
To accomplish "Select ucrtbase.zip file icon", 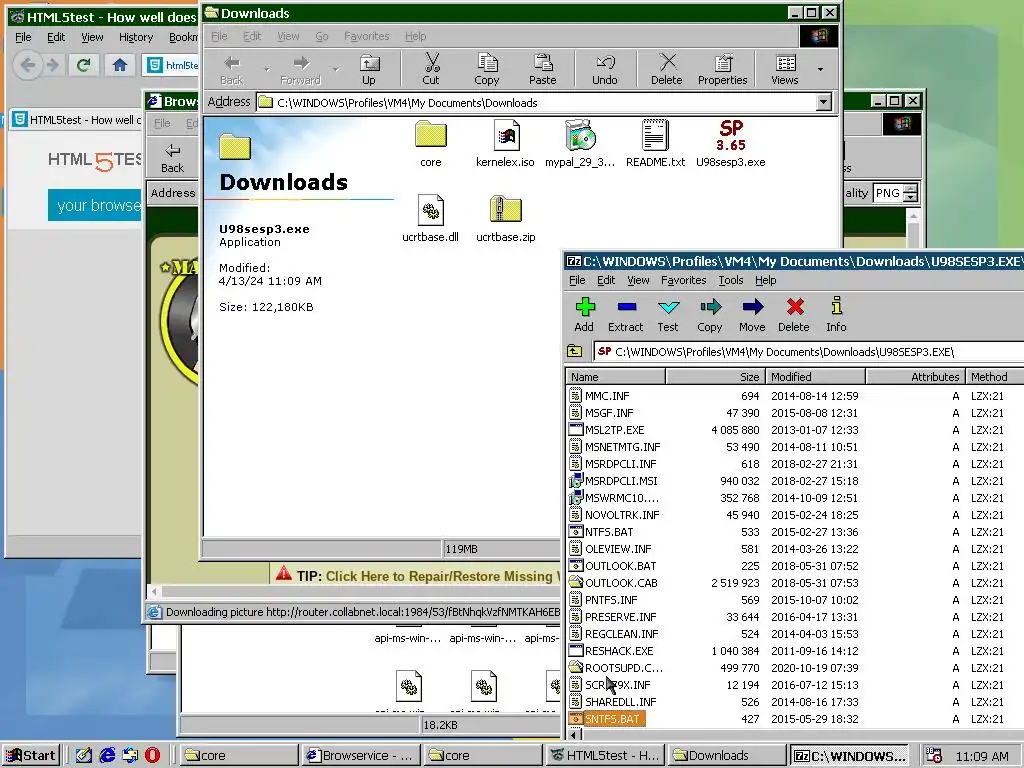I will point(505,219).
